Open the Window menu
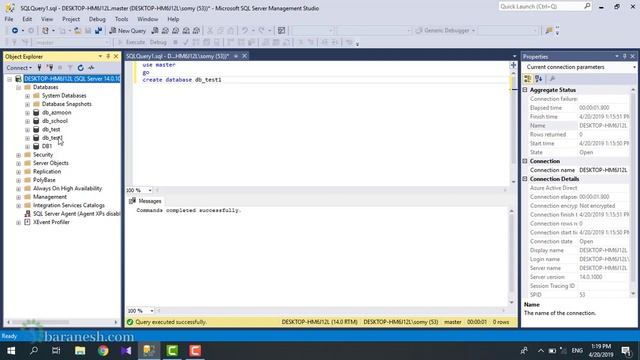 148,19
